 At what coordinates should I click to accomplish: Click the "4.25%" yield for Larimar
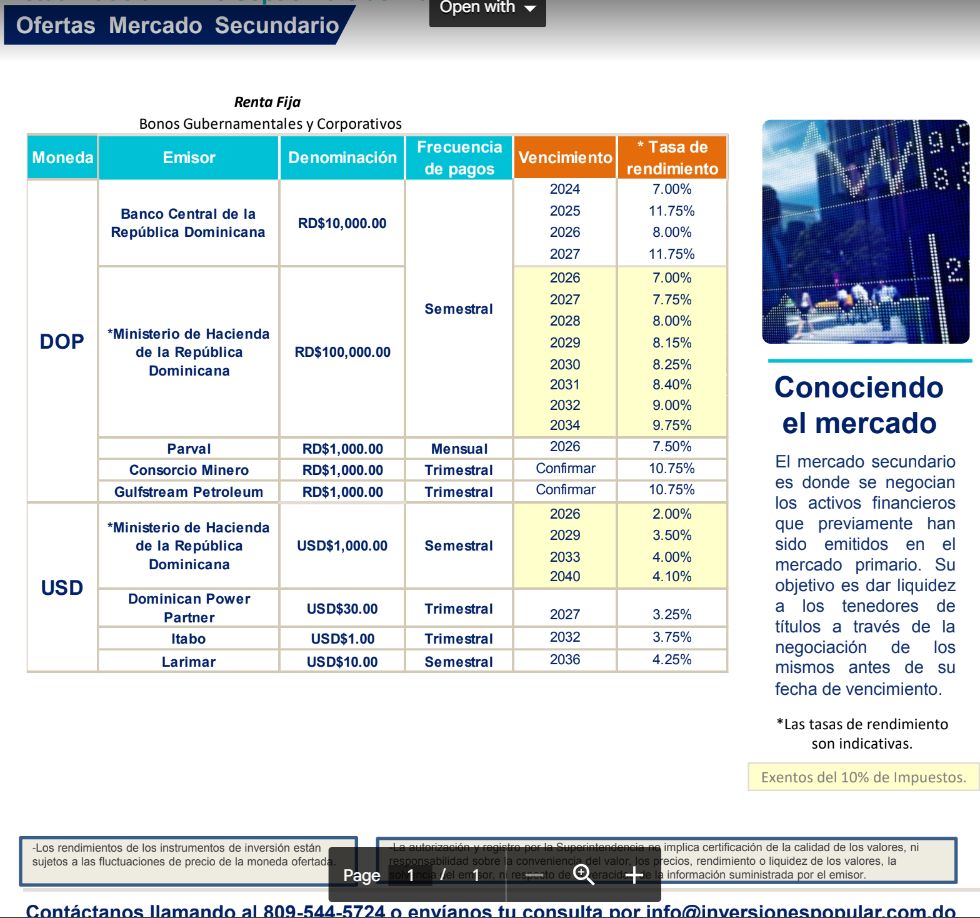coord(672,659)
